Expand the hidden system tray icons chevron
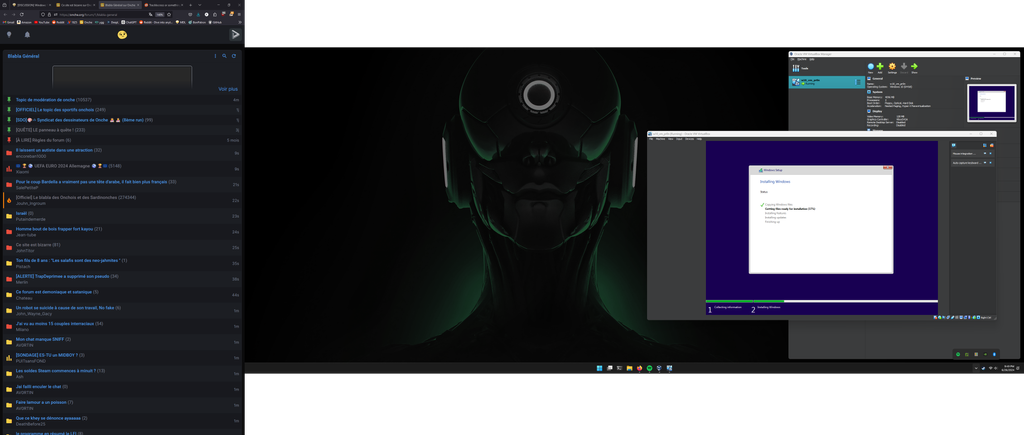1024x435 pixels. (x=976, y=369)
